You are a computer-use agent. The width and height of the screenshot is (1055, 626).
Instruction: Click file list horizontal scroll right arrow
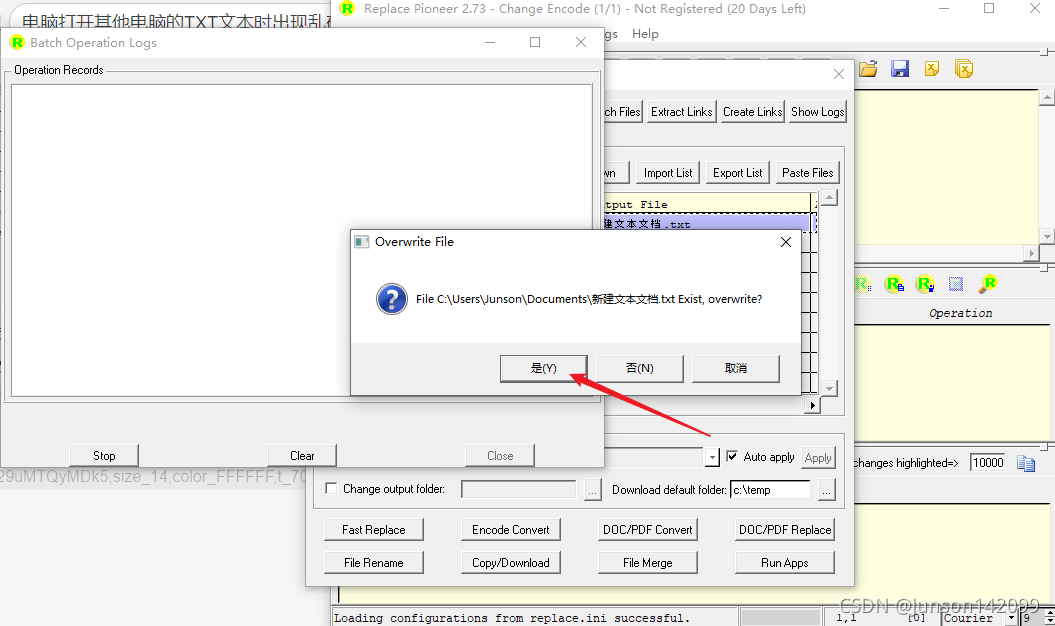pyautogui.click(x=812, y=405)
